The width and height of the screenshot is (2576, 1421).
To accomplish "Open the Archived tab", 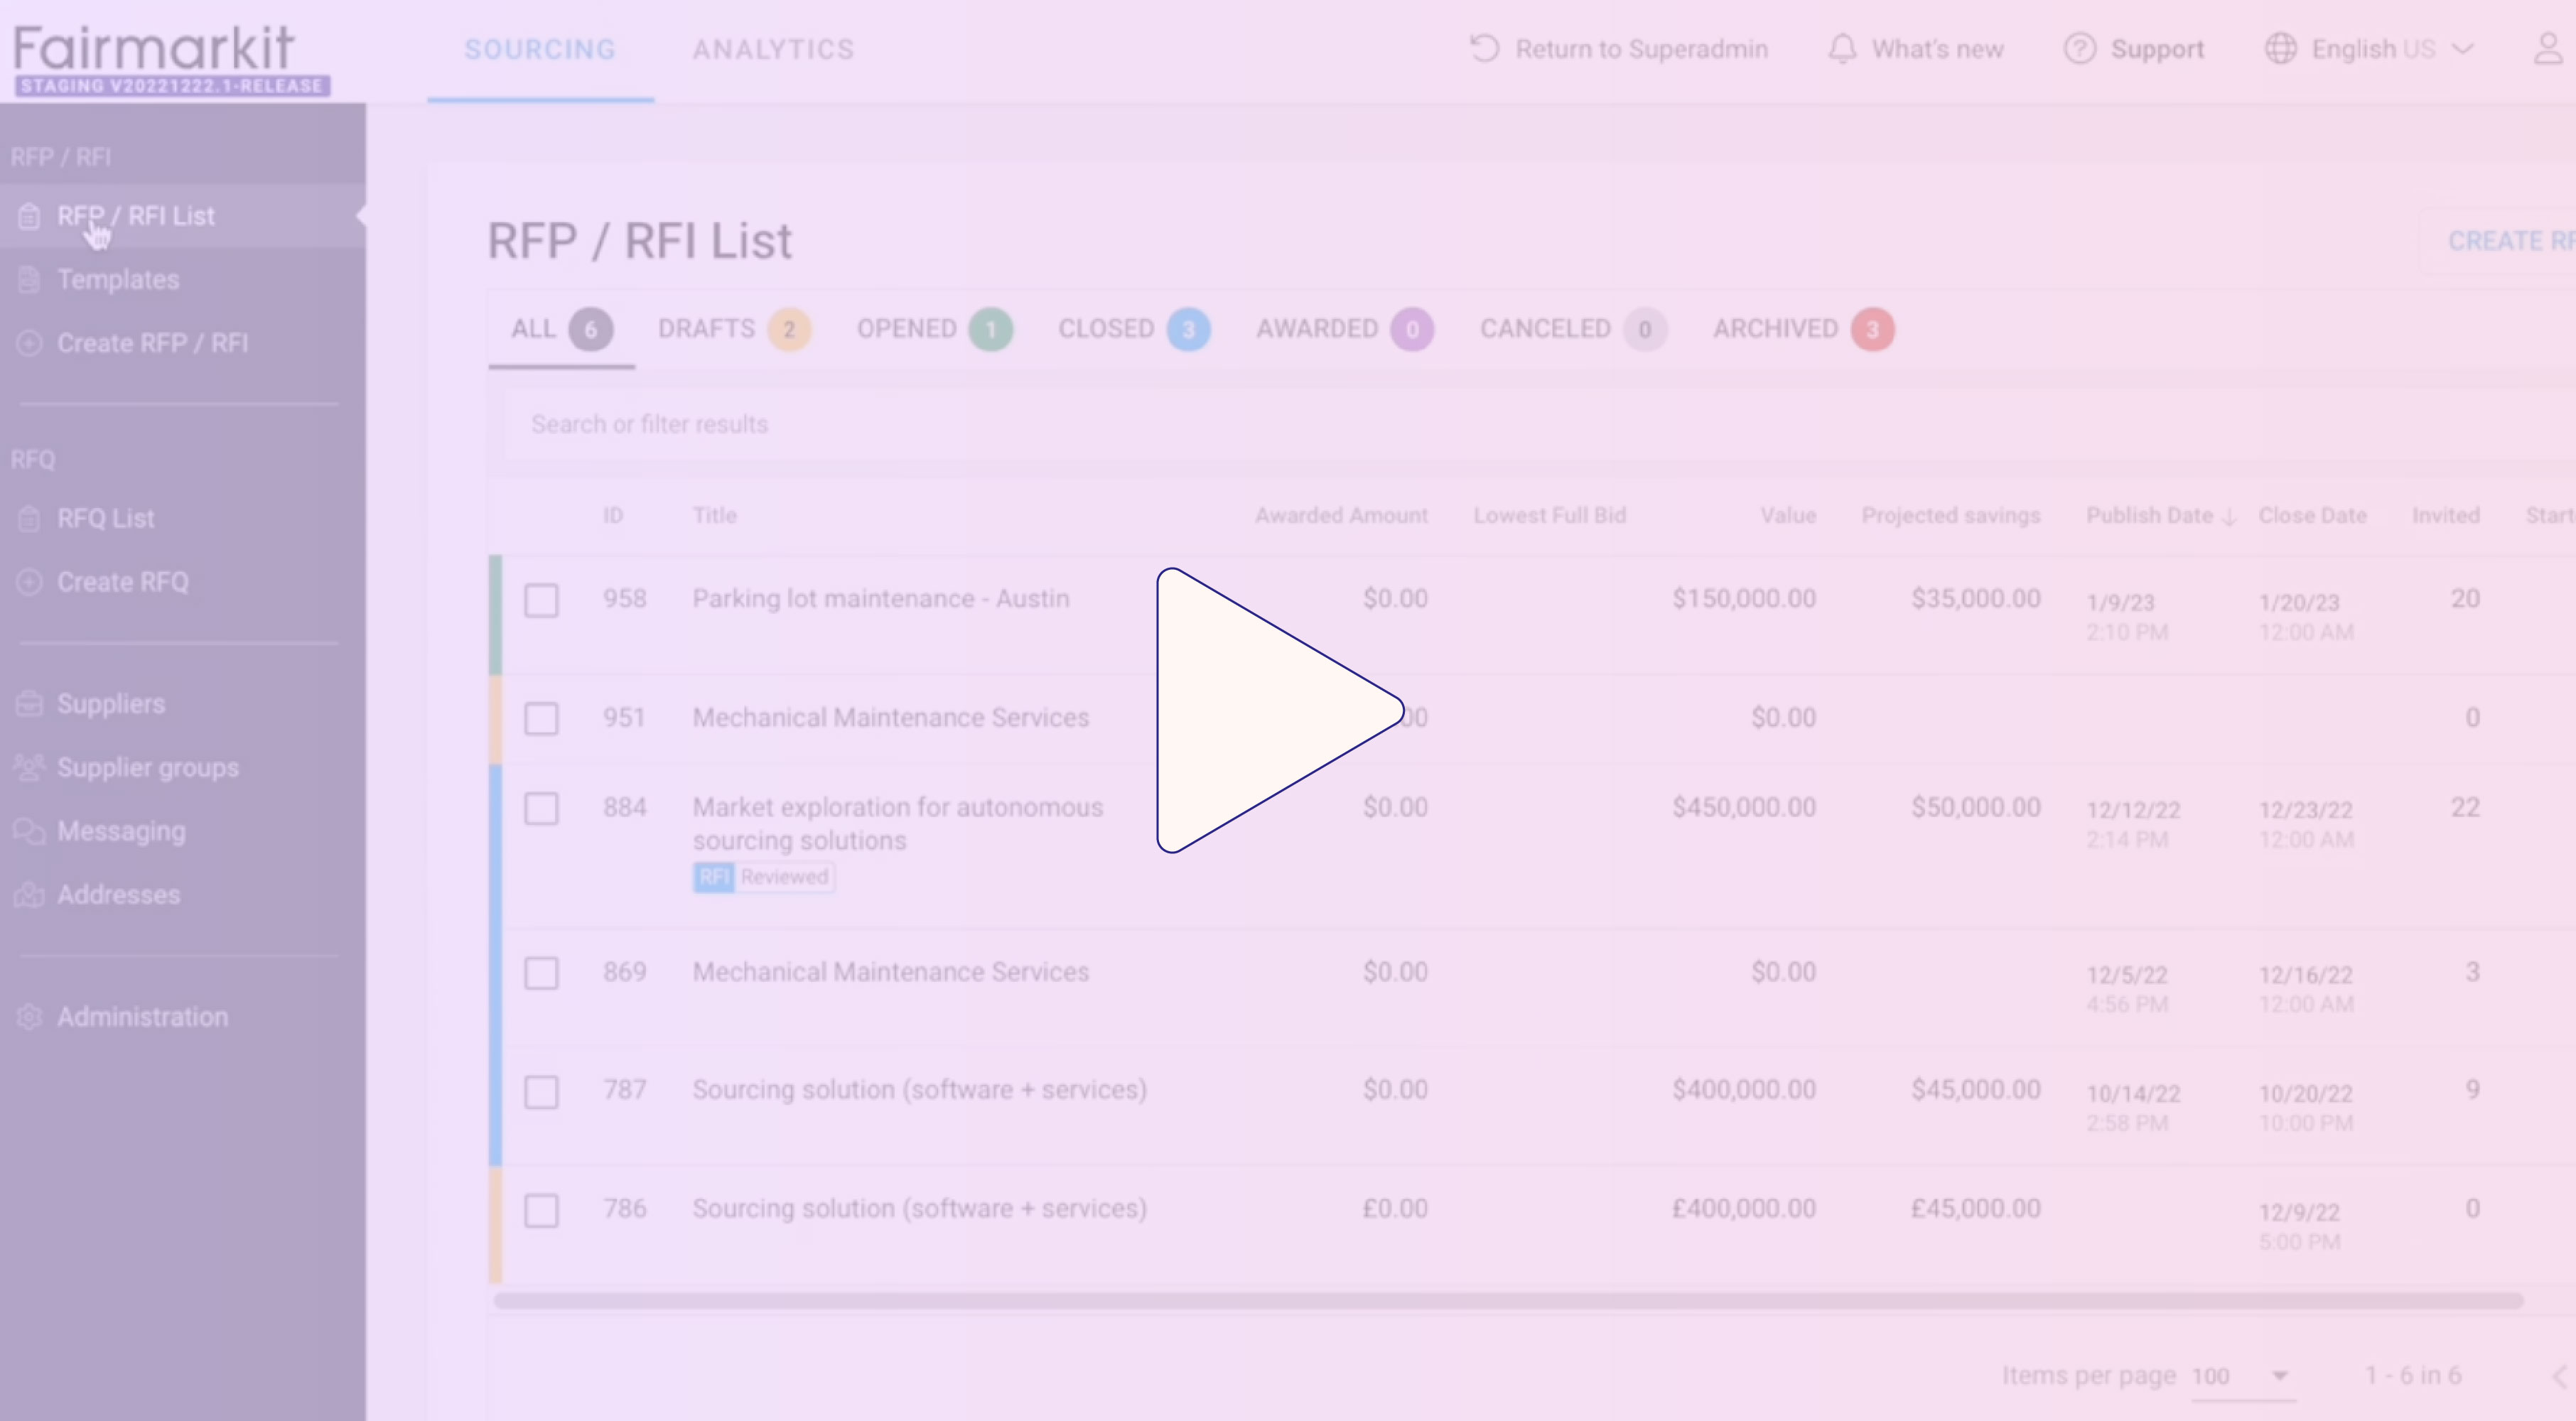I will pos(1803,329).
